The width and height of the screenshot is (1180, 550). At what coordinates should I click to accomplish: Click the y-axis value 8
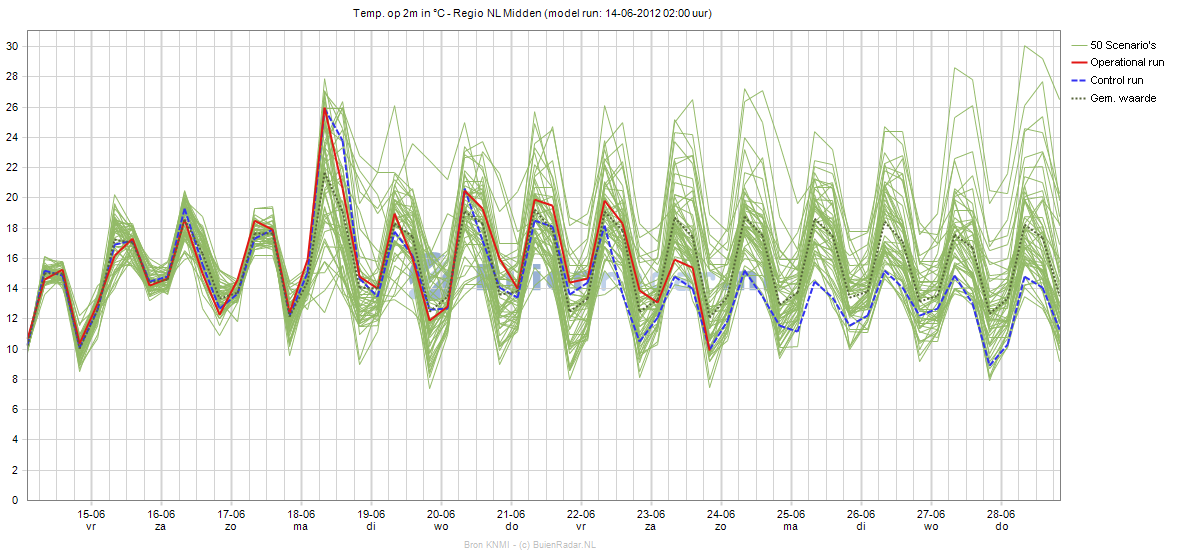tap(14, 379)
